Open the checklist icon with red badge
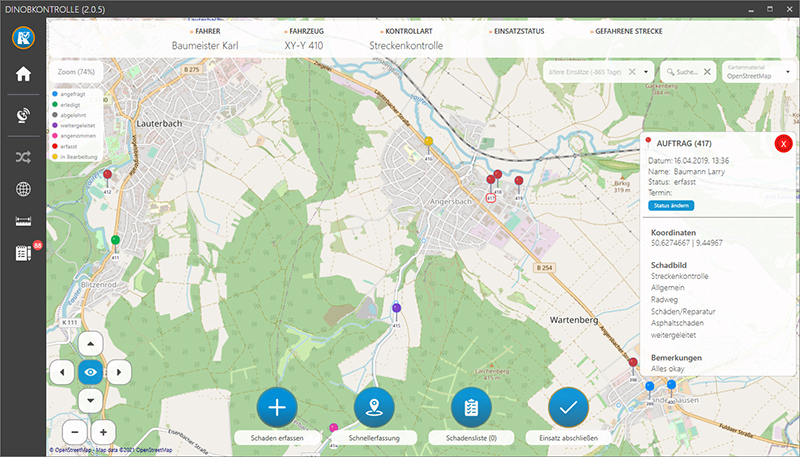 pos(24,254)
